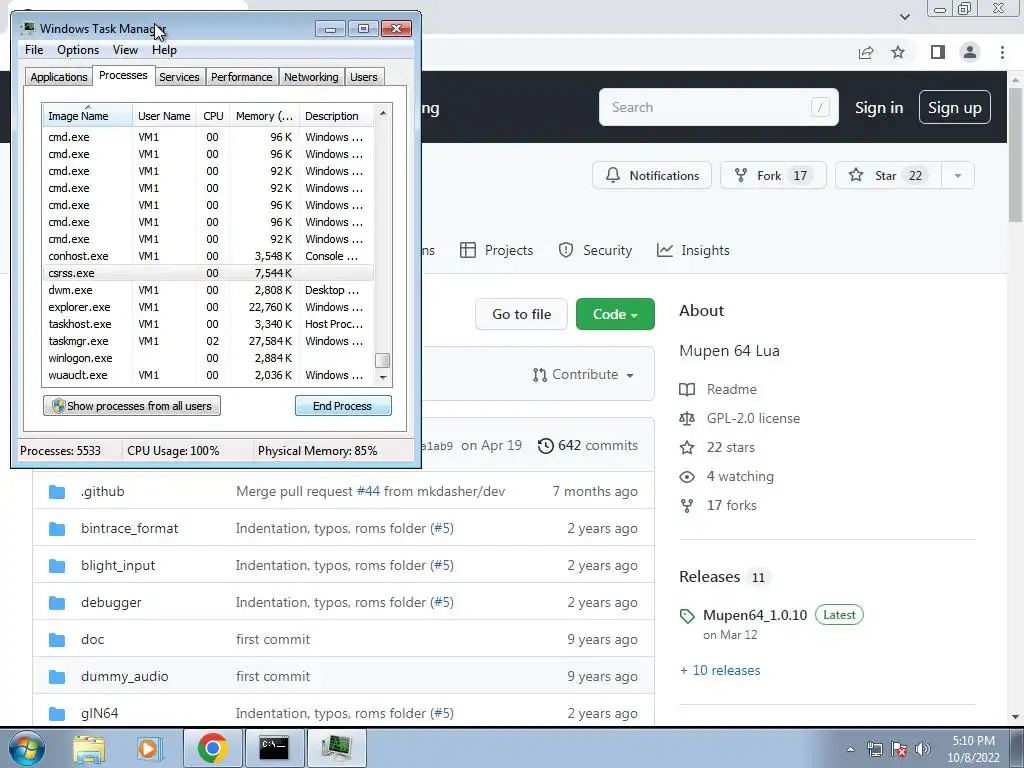Select taskmgr.exe process row

point(208,341)
